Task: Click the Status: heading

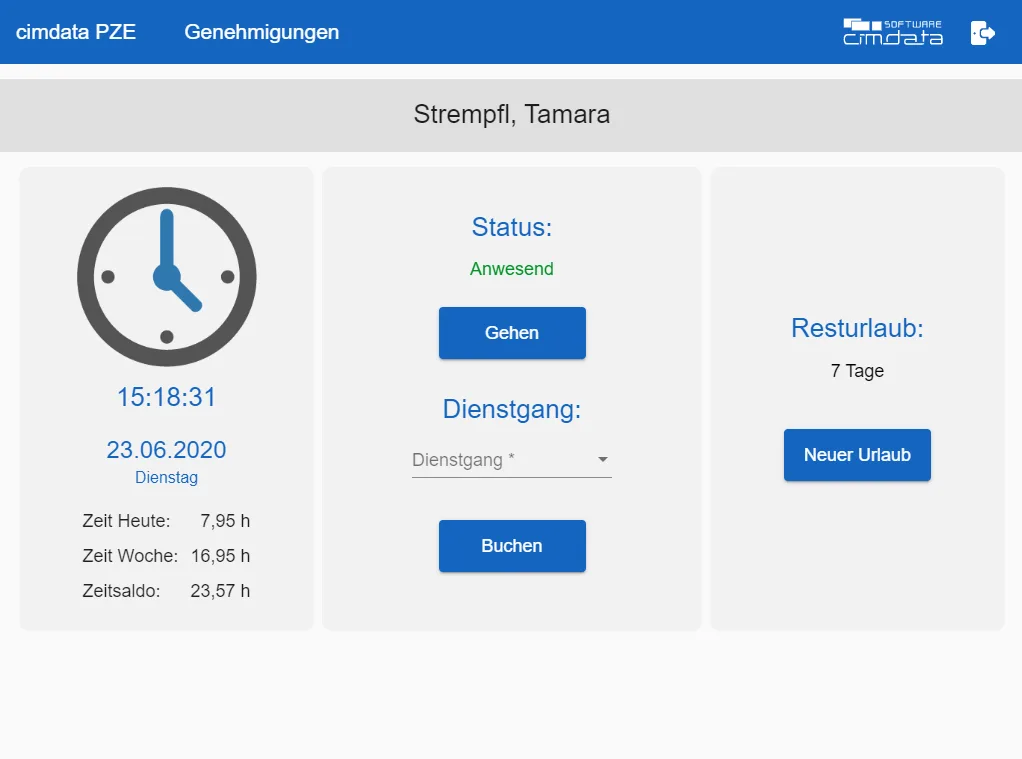Action: click(512, 228)
